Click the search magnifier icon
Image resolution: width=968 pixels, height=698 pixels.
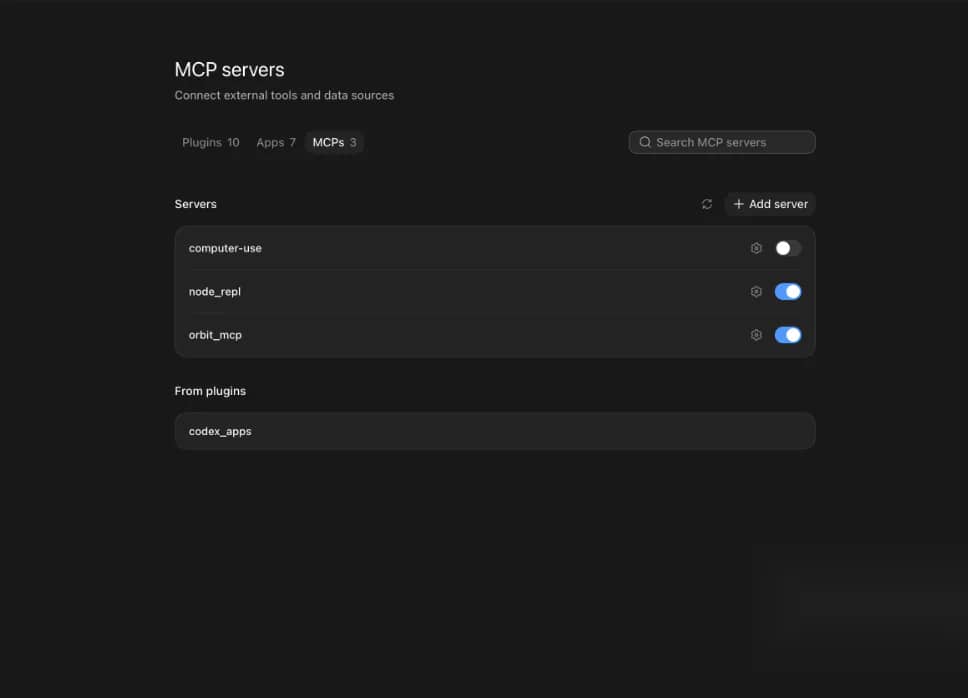(645, 143)
